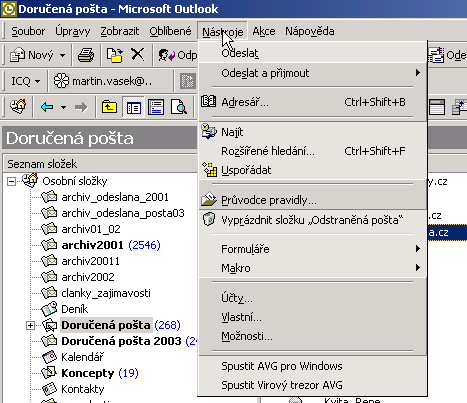Click the Print preview icon
This screenshot has width=467, height=403.
coord(179,107)
